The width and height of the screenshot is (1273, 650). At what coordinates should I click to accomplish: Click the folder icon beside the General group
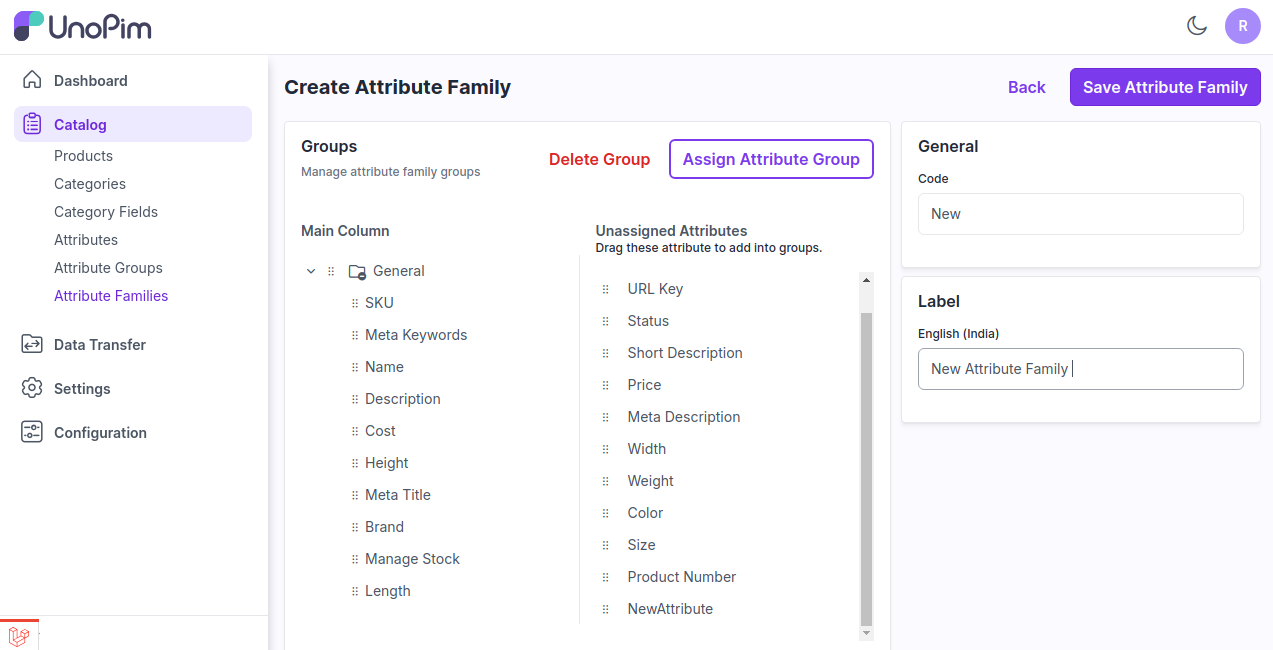pyautogui.click(x=356, y=270)
